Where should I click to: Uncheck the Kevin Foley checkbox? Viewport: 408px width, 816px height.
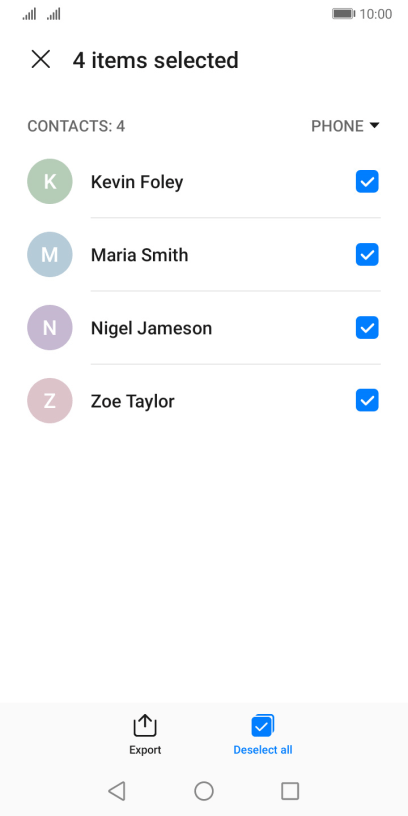[367, 182]
